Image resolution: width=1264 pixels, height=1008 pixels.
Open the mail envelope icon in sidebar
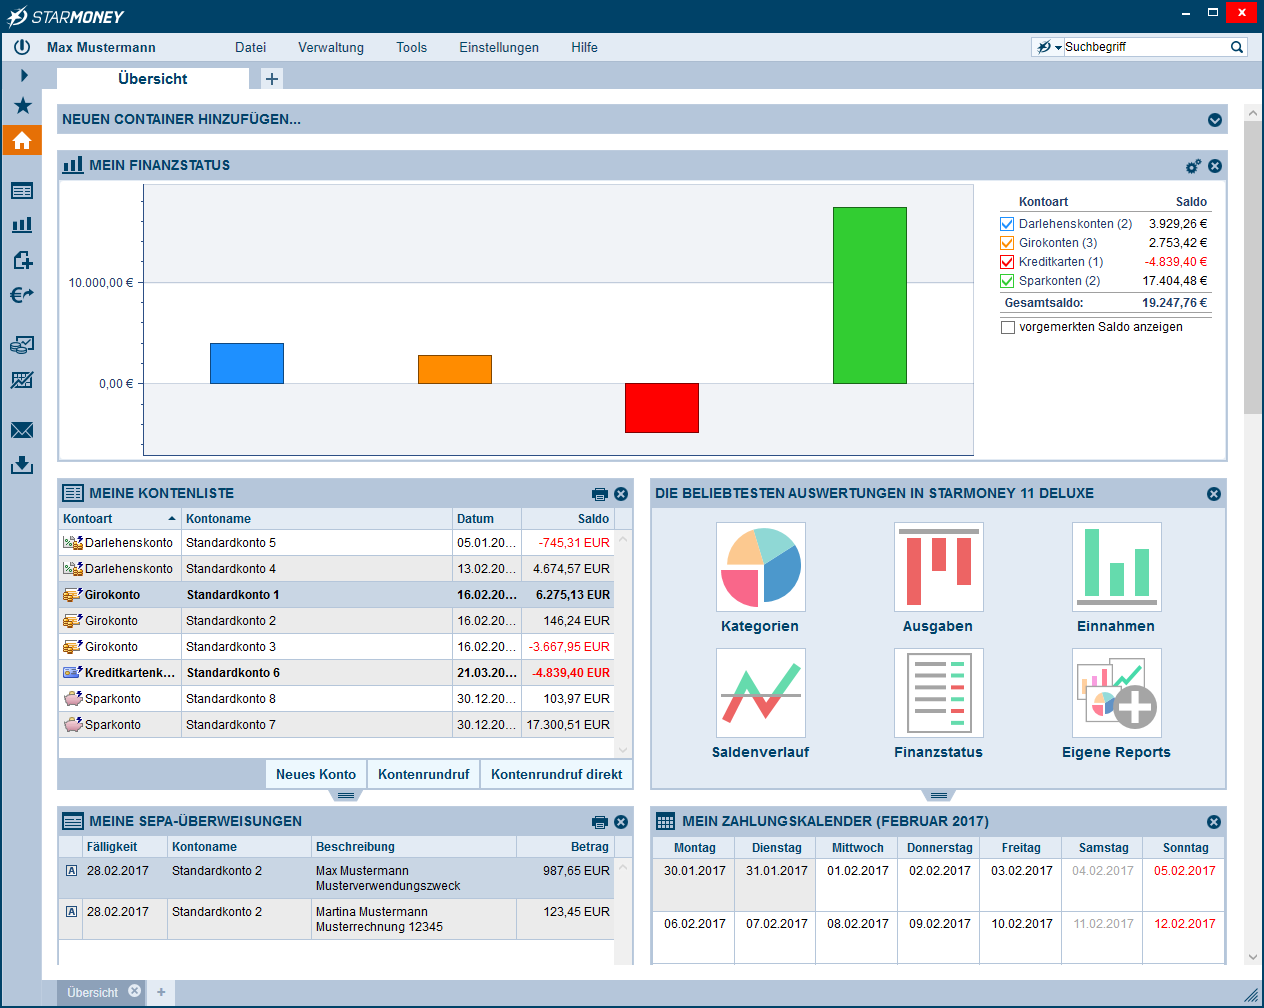click(x=22, y=430)
